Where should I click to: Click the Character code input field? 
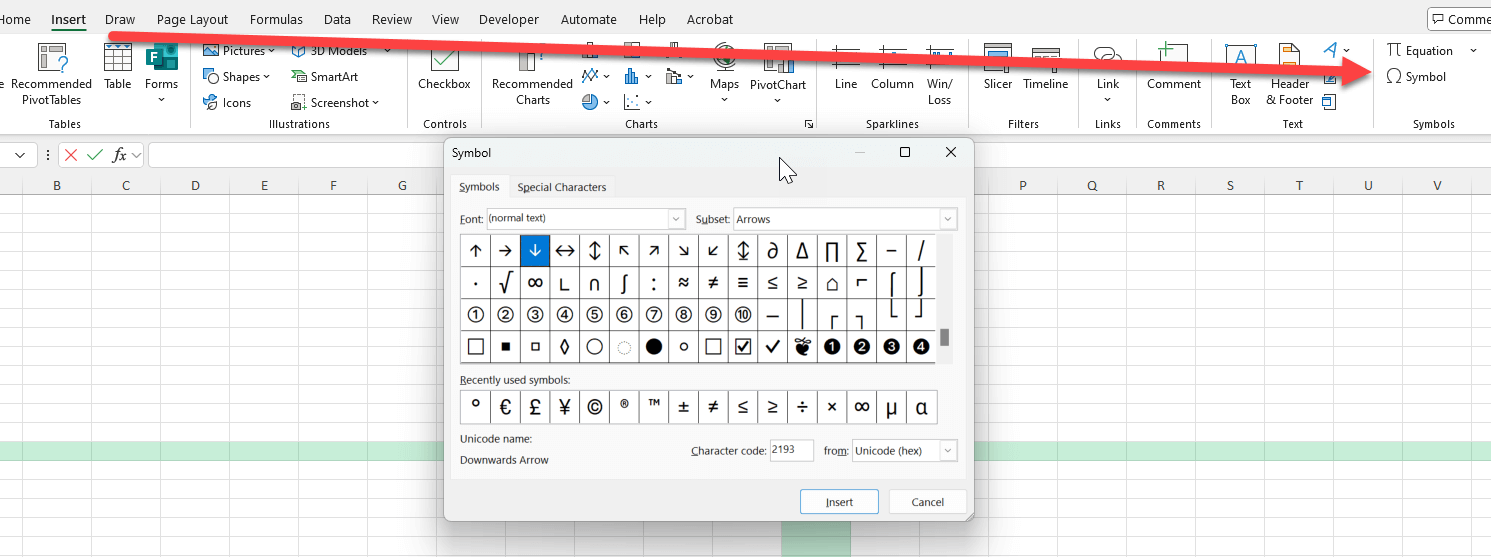point(792,450)
